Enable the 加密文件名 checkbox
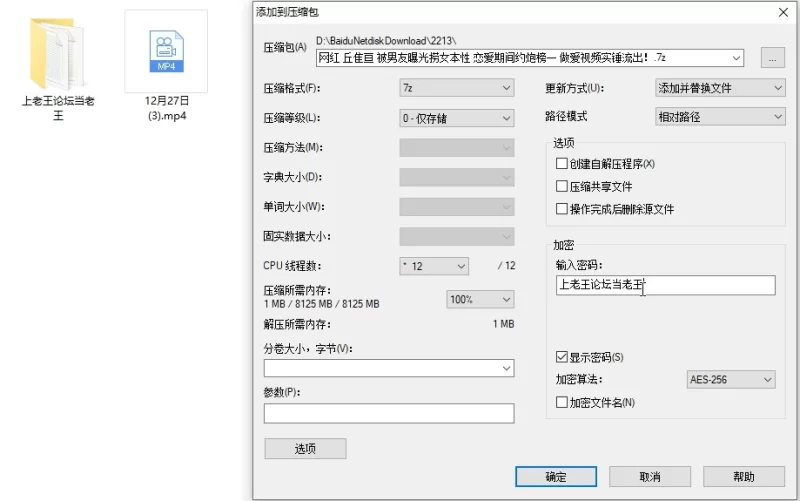Screen dimensions: 800x501 562,402
